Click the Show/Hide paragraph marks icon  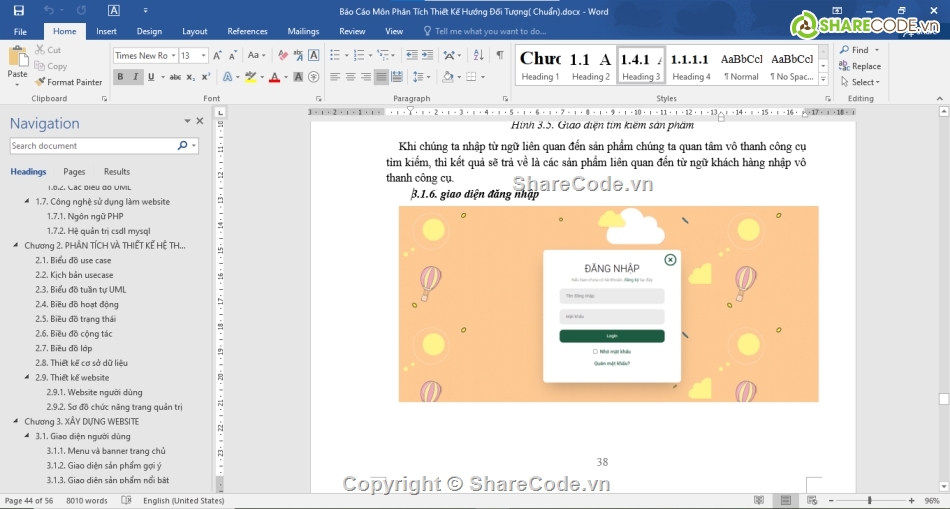pos(499,56)
